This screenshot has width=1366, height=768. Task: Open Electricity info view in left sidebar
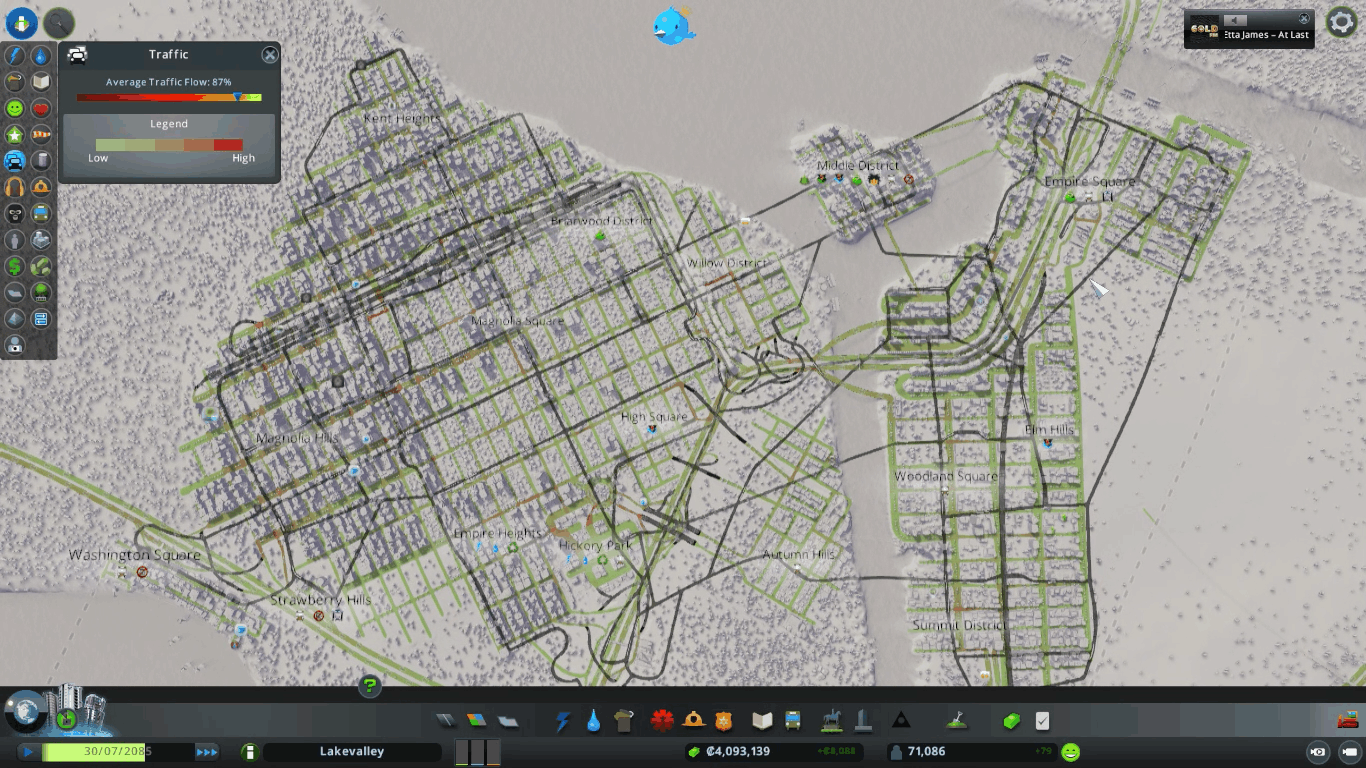pos(15,56)
